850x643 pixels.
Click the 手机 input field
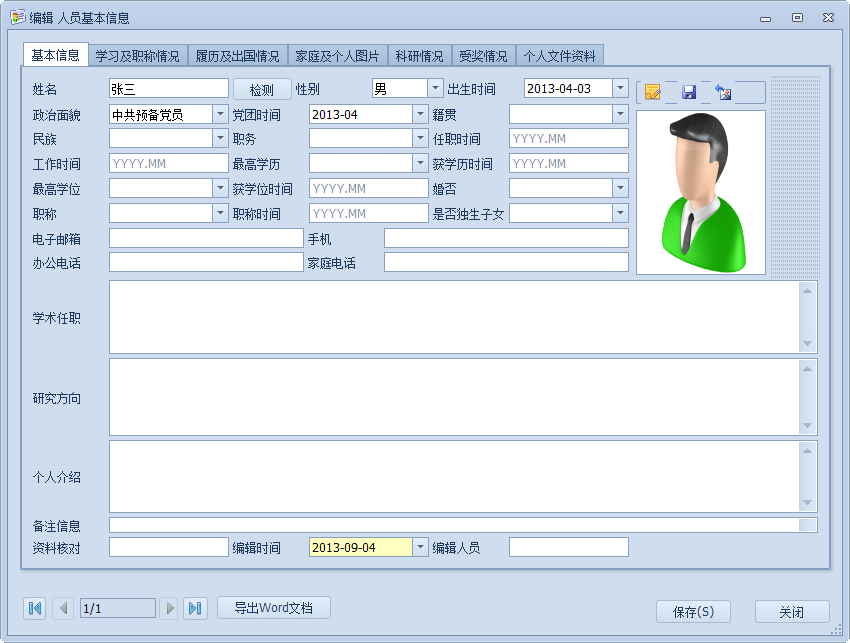[506, 238]
